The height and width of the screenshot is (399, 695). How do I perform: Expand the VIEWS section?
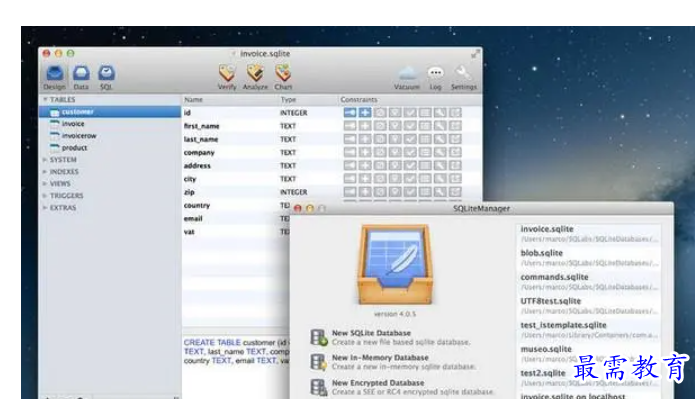click(x=45, y=184)
